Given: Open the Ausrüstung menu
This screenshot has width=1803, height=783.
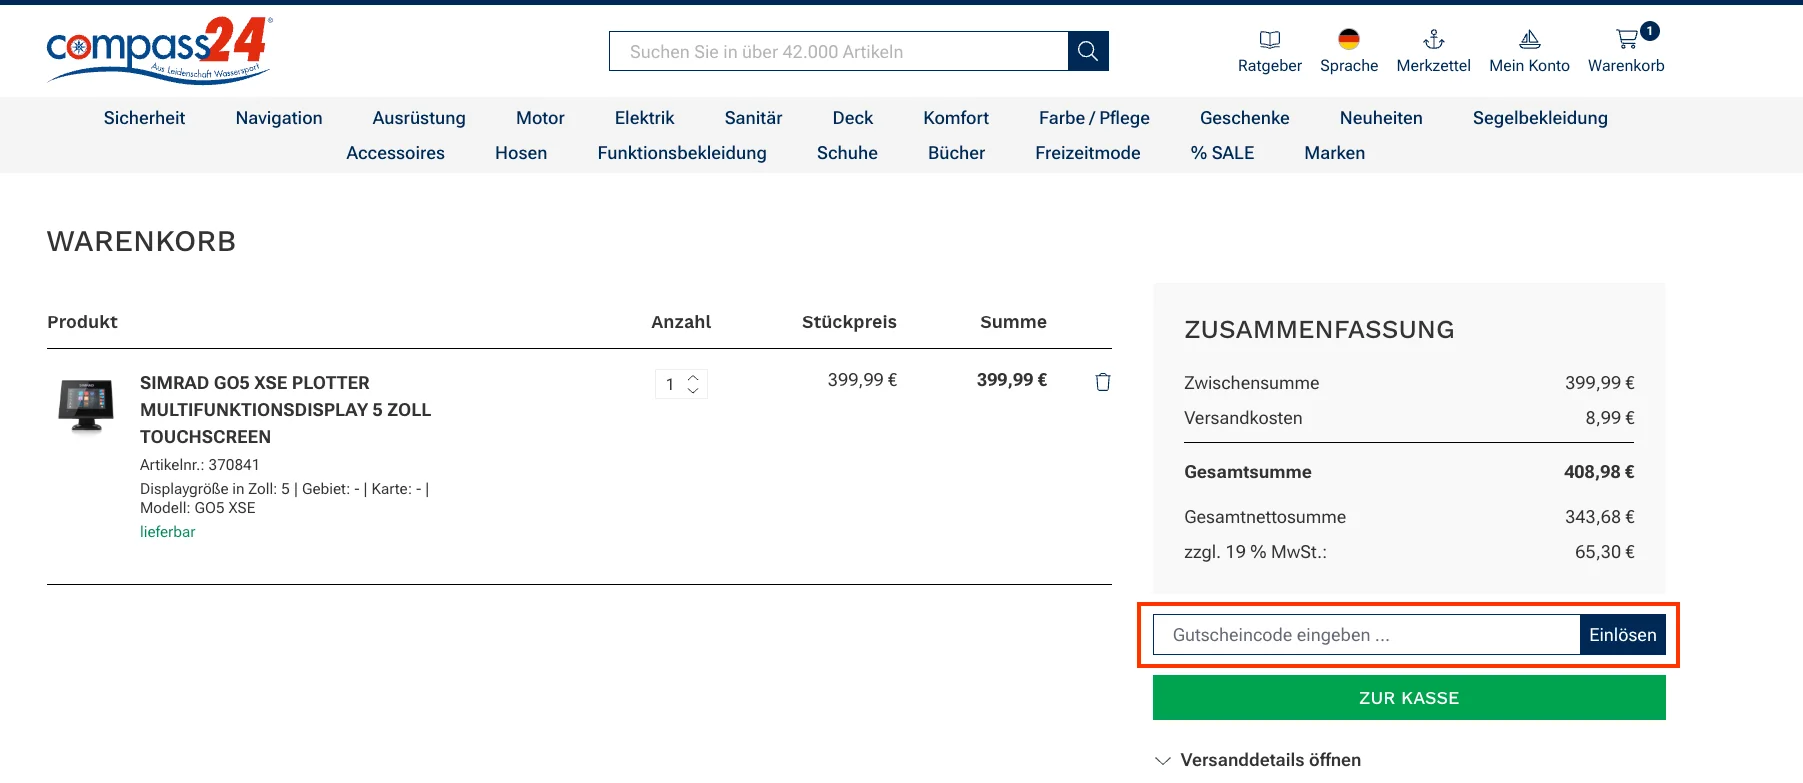Looking at the screenshot, I should coord(419,118).
